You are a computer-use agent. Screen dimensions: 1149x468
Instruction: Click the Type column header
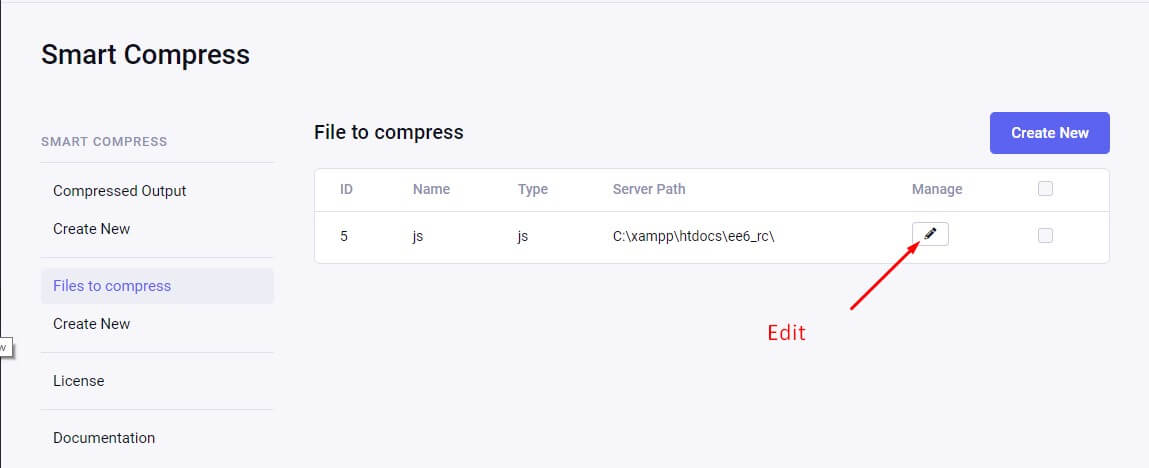pyautogui.click(x=533, y=189)
